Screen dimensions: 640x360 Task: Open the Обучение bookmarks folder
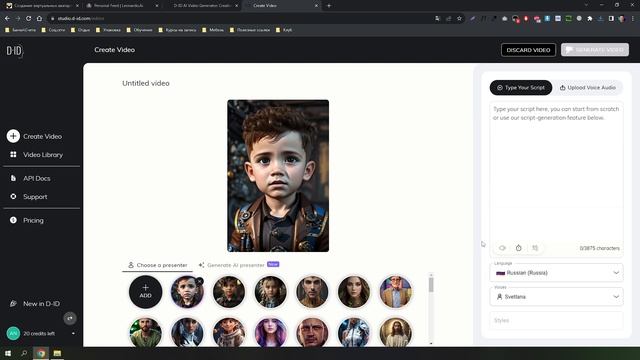[x=139, y=30]
